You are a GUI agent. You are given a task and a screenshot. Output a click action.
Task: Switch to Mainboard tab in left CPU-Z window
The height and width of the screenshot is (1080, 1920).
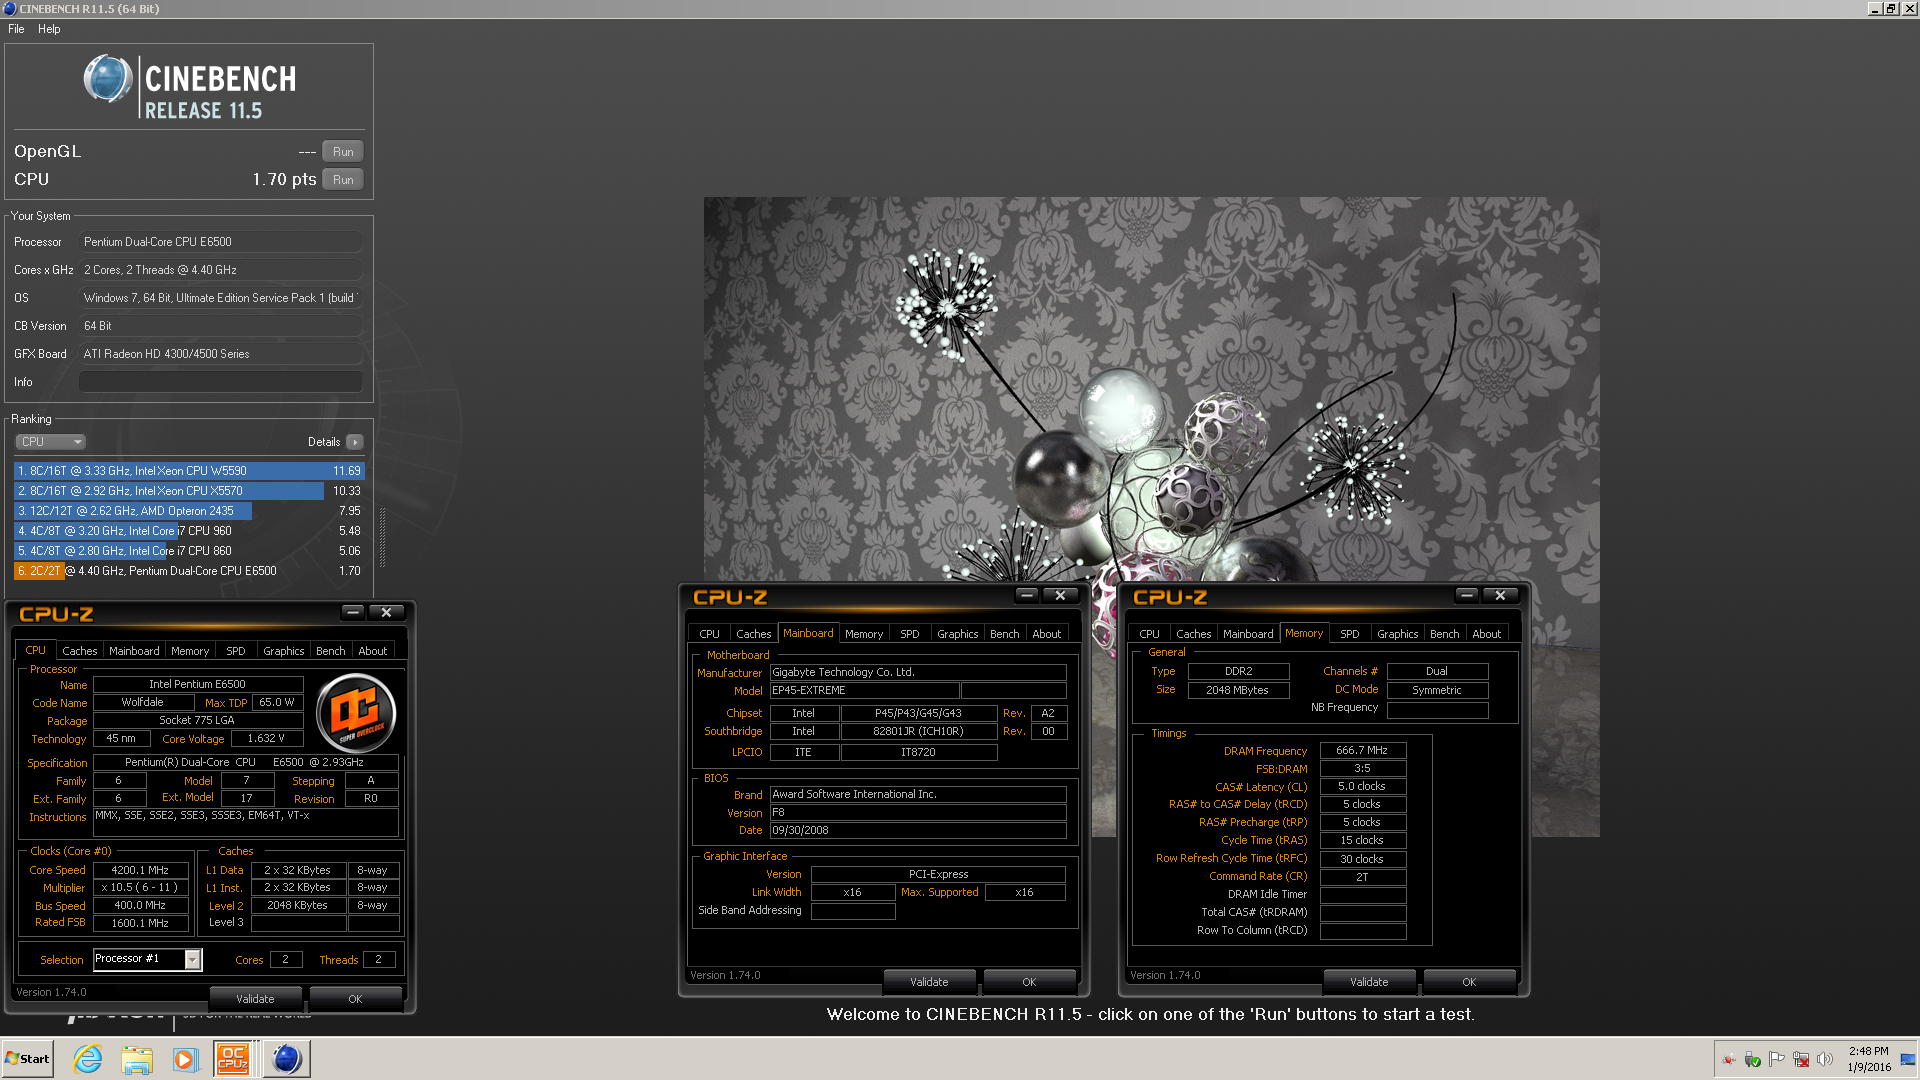134,651
